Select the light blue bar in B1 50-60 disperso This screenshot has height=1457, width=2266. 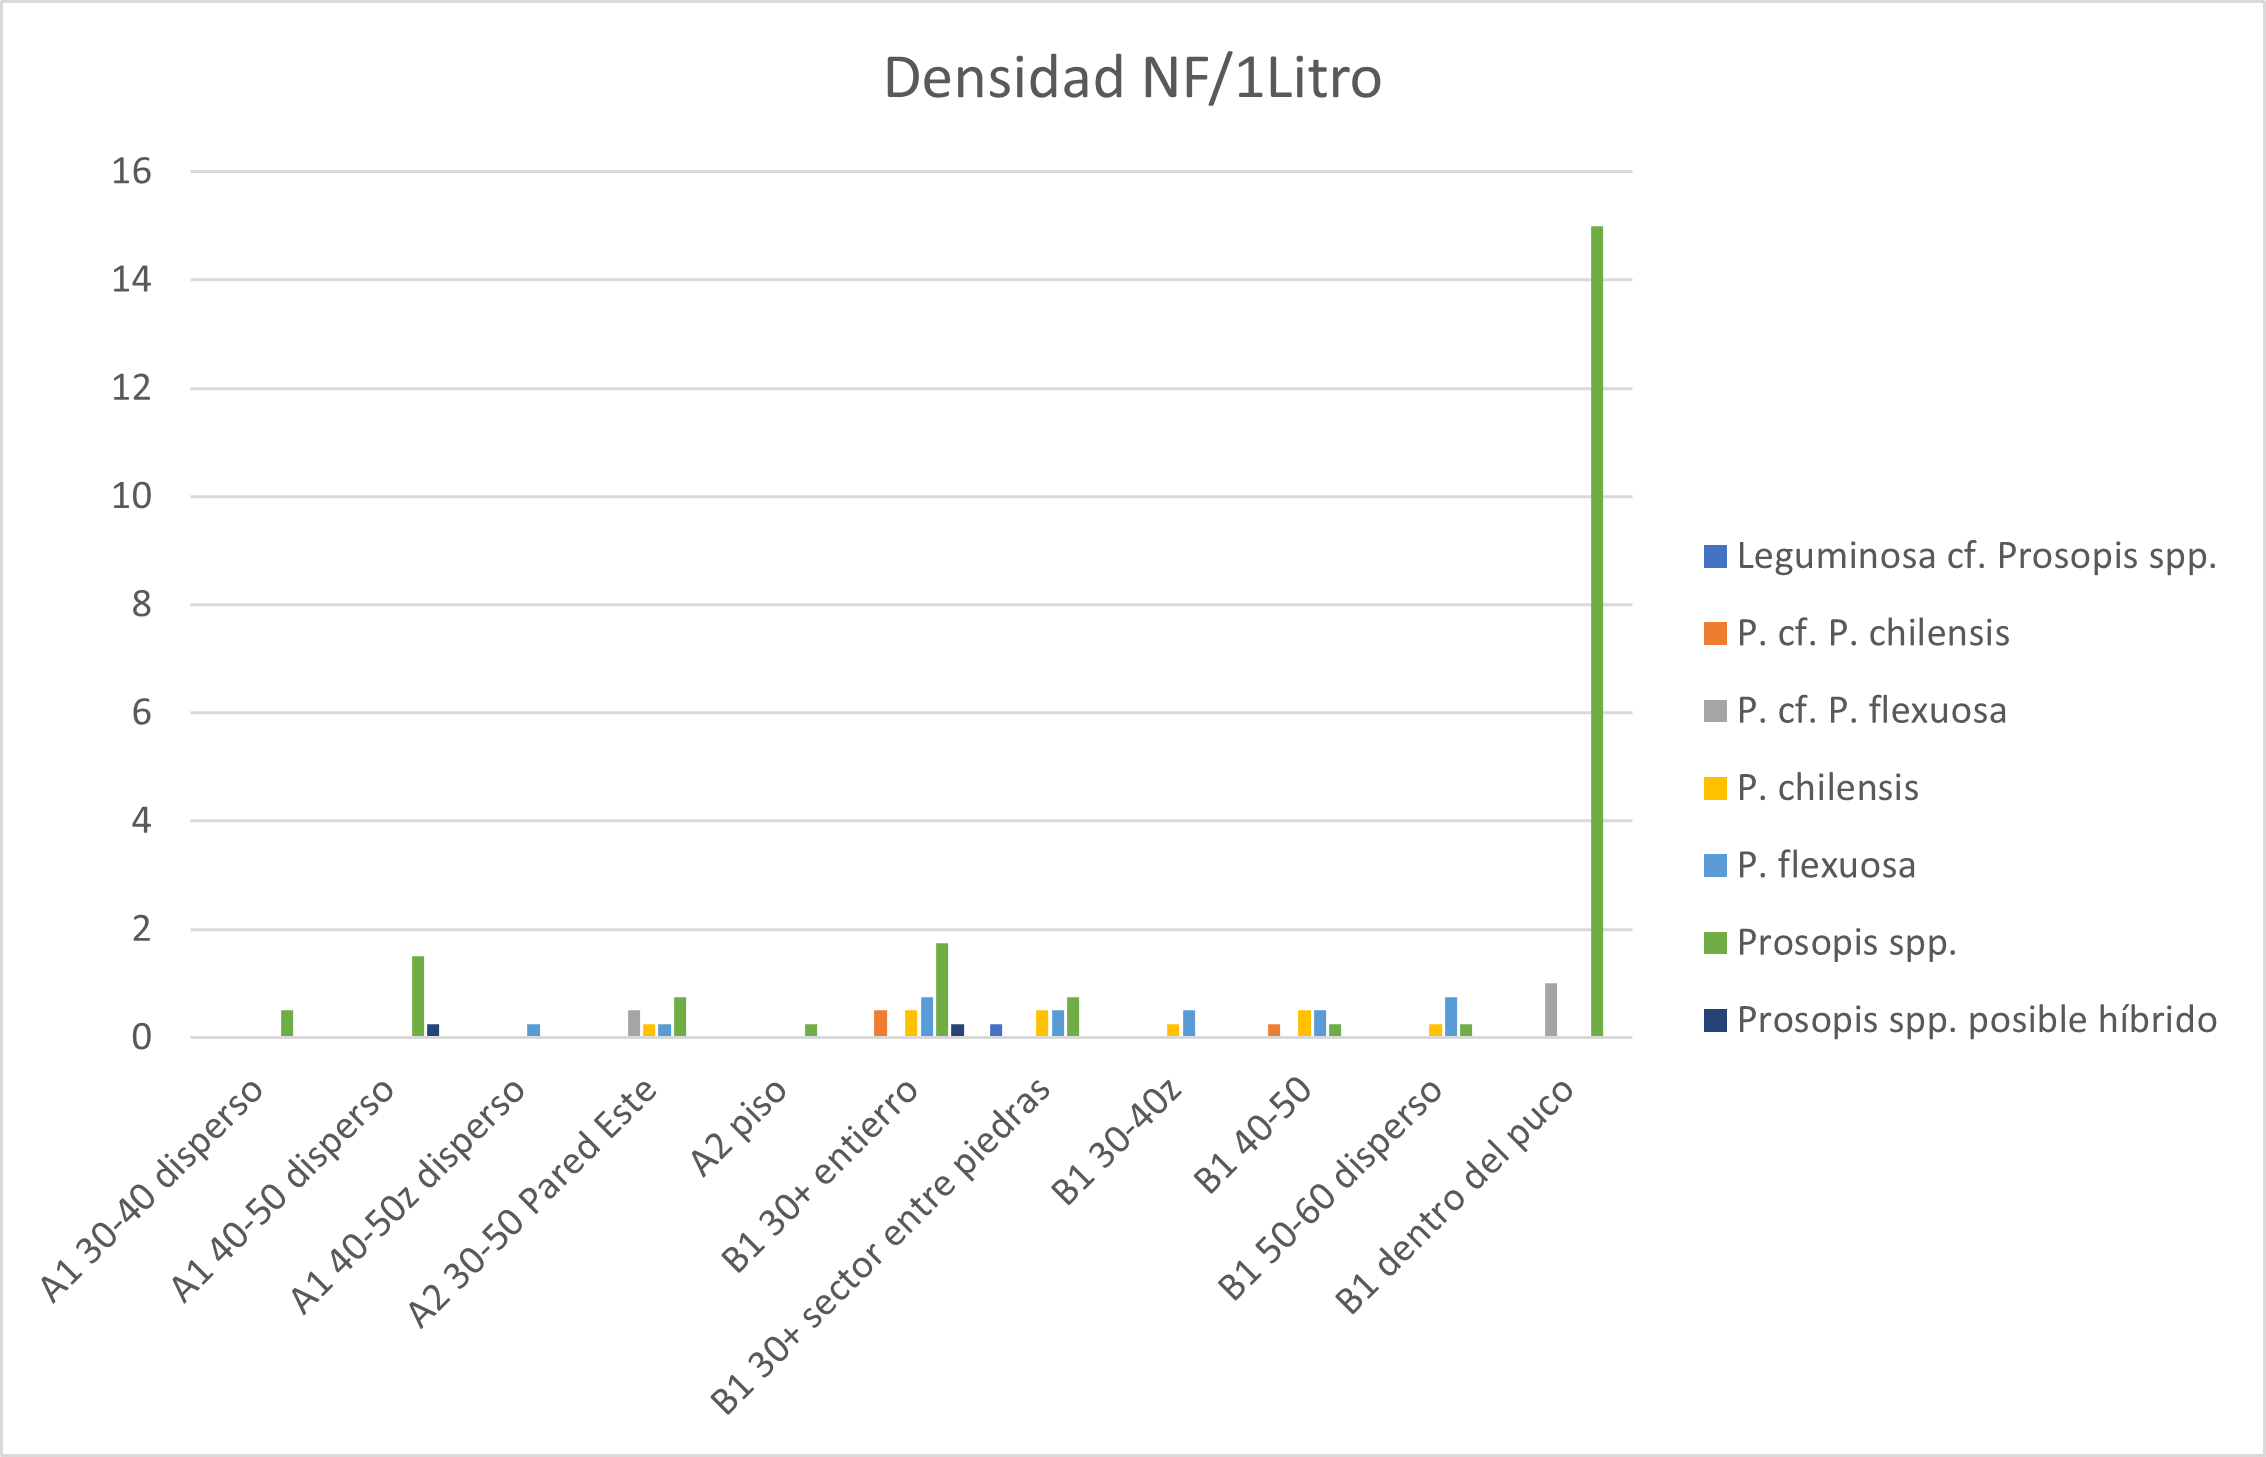tap(1450, 1016)
